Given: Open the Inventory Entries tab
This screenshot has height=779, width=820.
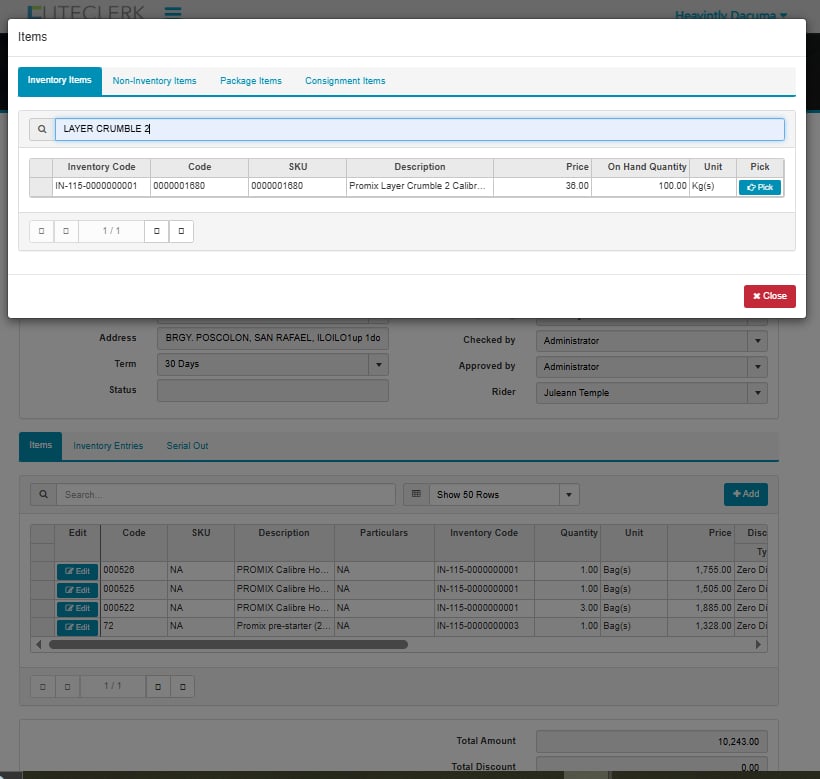Looking at the screenshot, I should [x=108, y=446].
